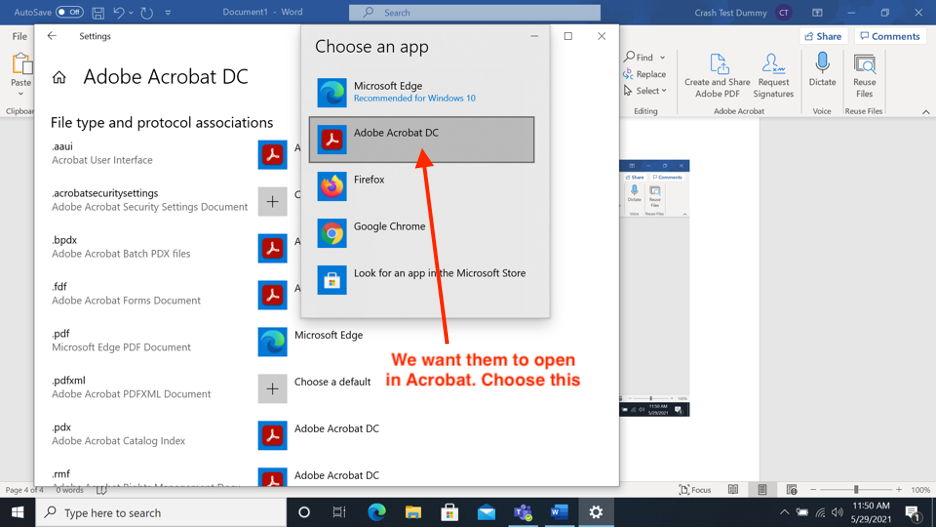
Task: Click Create and Share Adobe PDF
Action: click(718, 76)
